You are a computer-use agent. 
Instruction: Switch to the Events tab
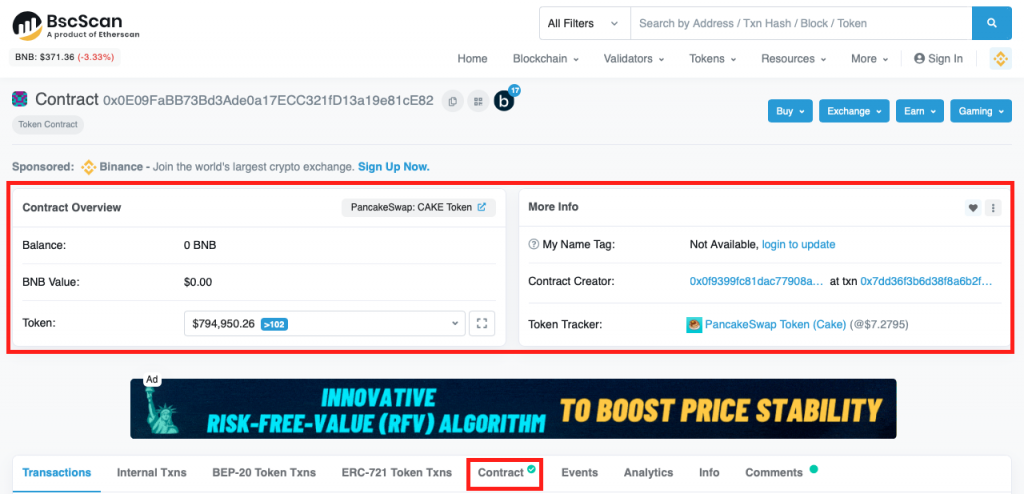tap(579, 472)
